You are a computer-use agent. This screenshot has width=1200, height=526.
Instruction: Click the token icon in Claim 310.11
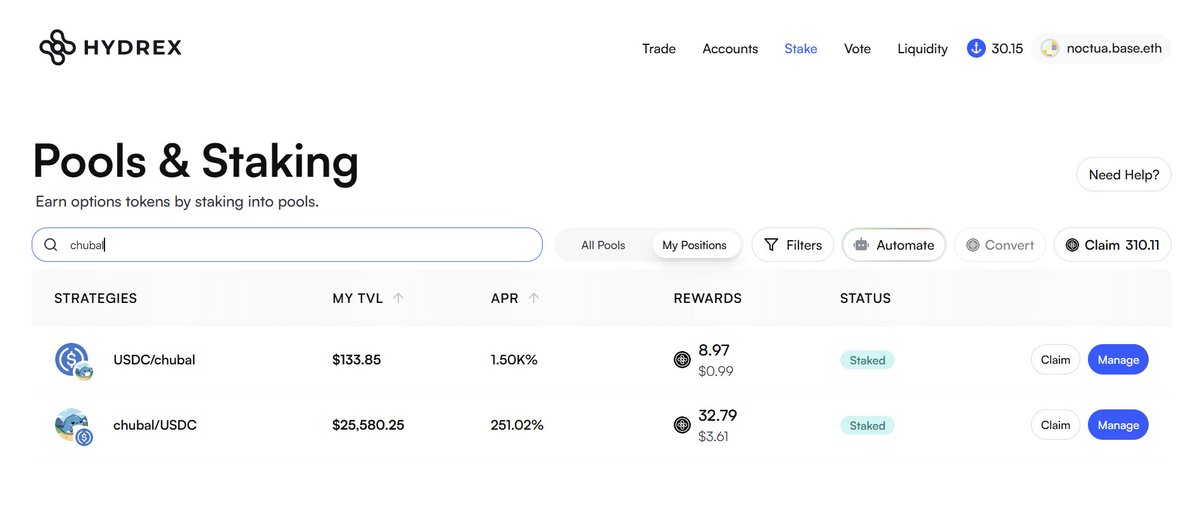(1072, 245)
